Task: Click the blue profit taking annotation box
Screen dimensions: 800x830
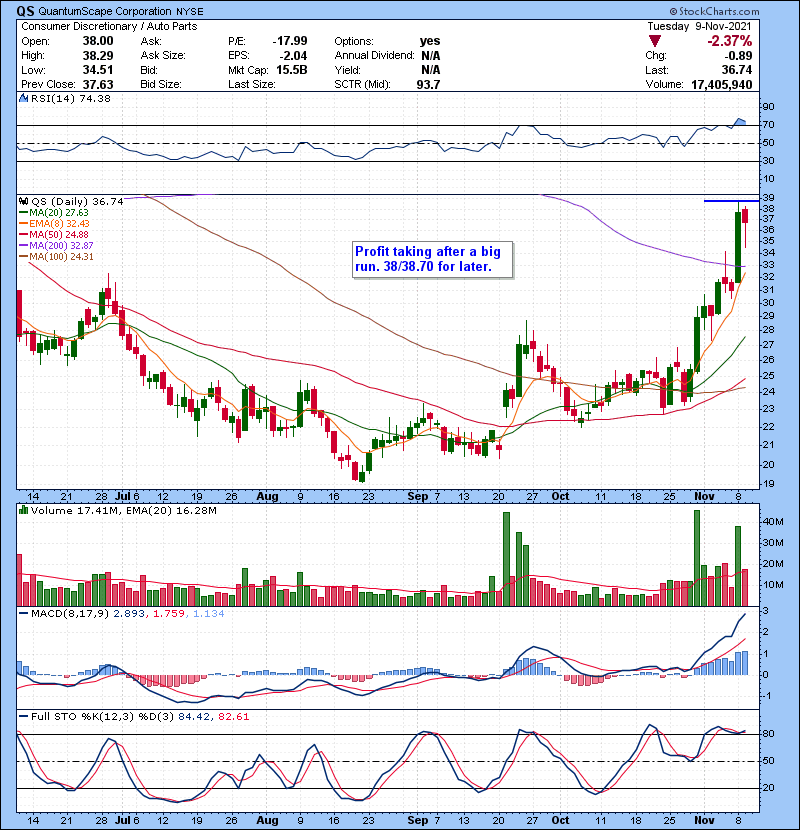Action: point(432,259)
